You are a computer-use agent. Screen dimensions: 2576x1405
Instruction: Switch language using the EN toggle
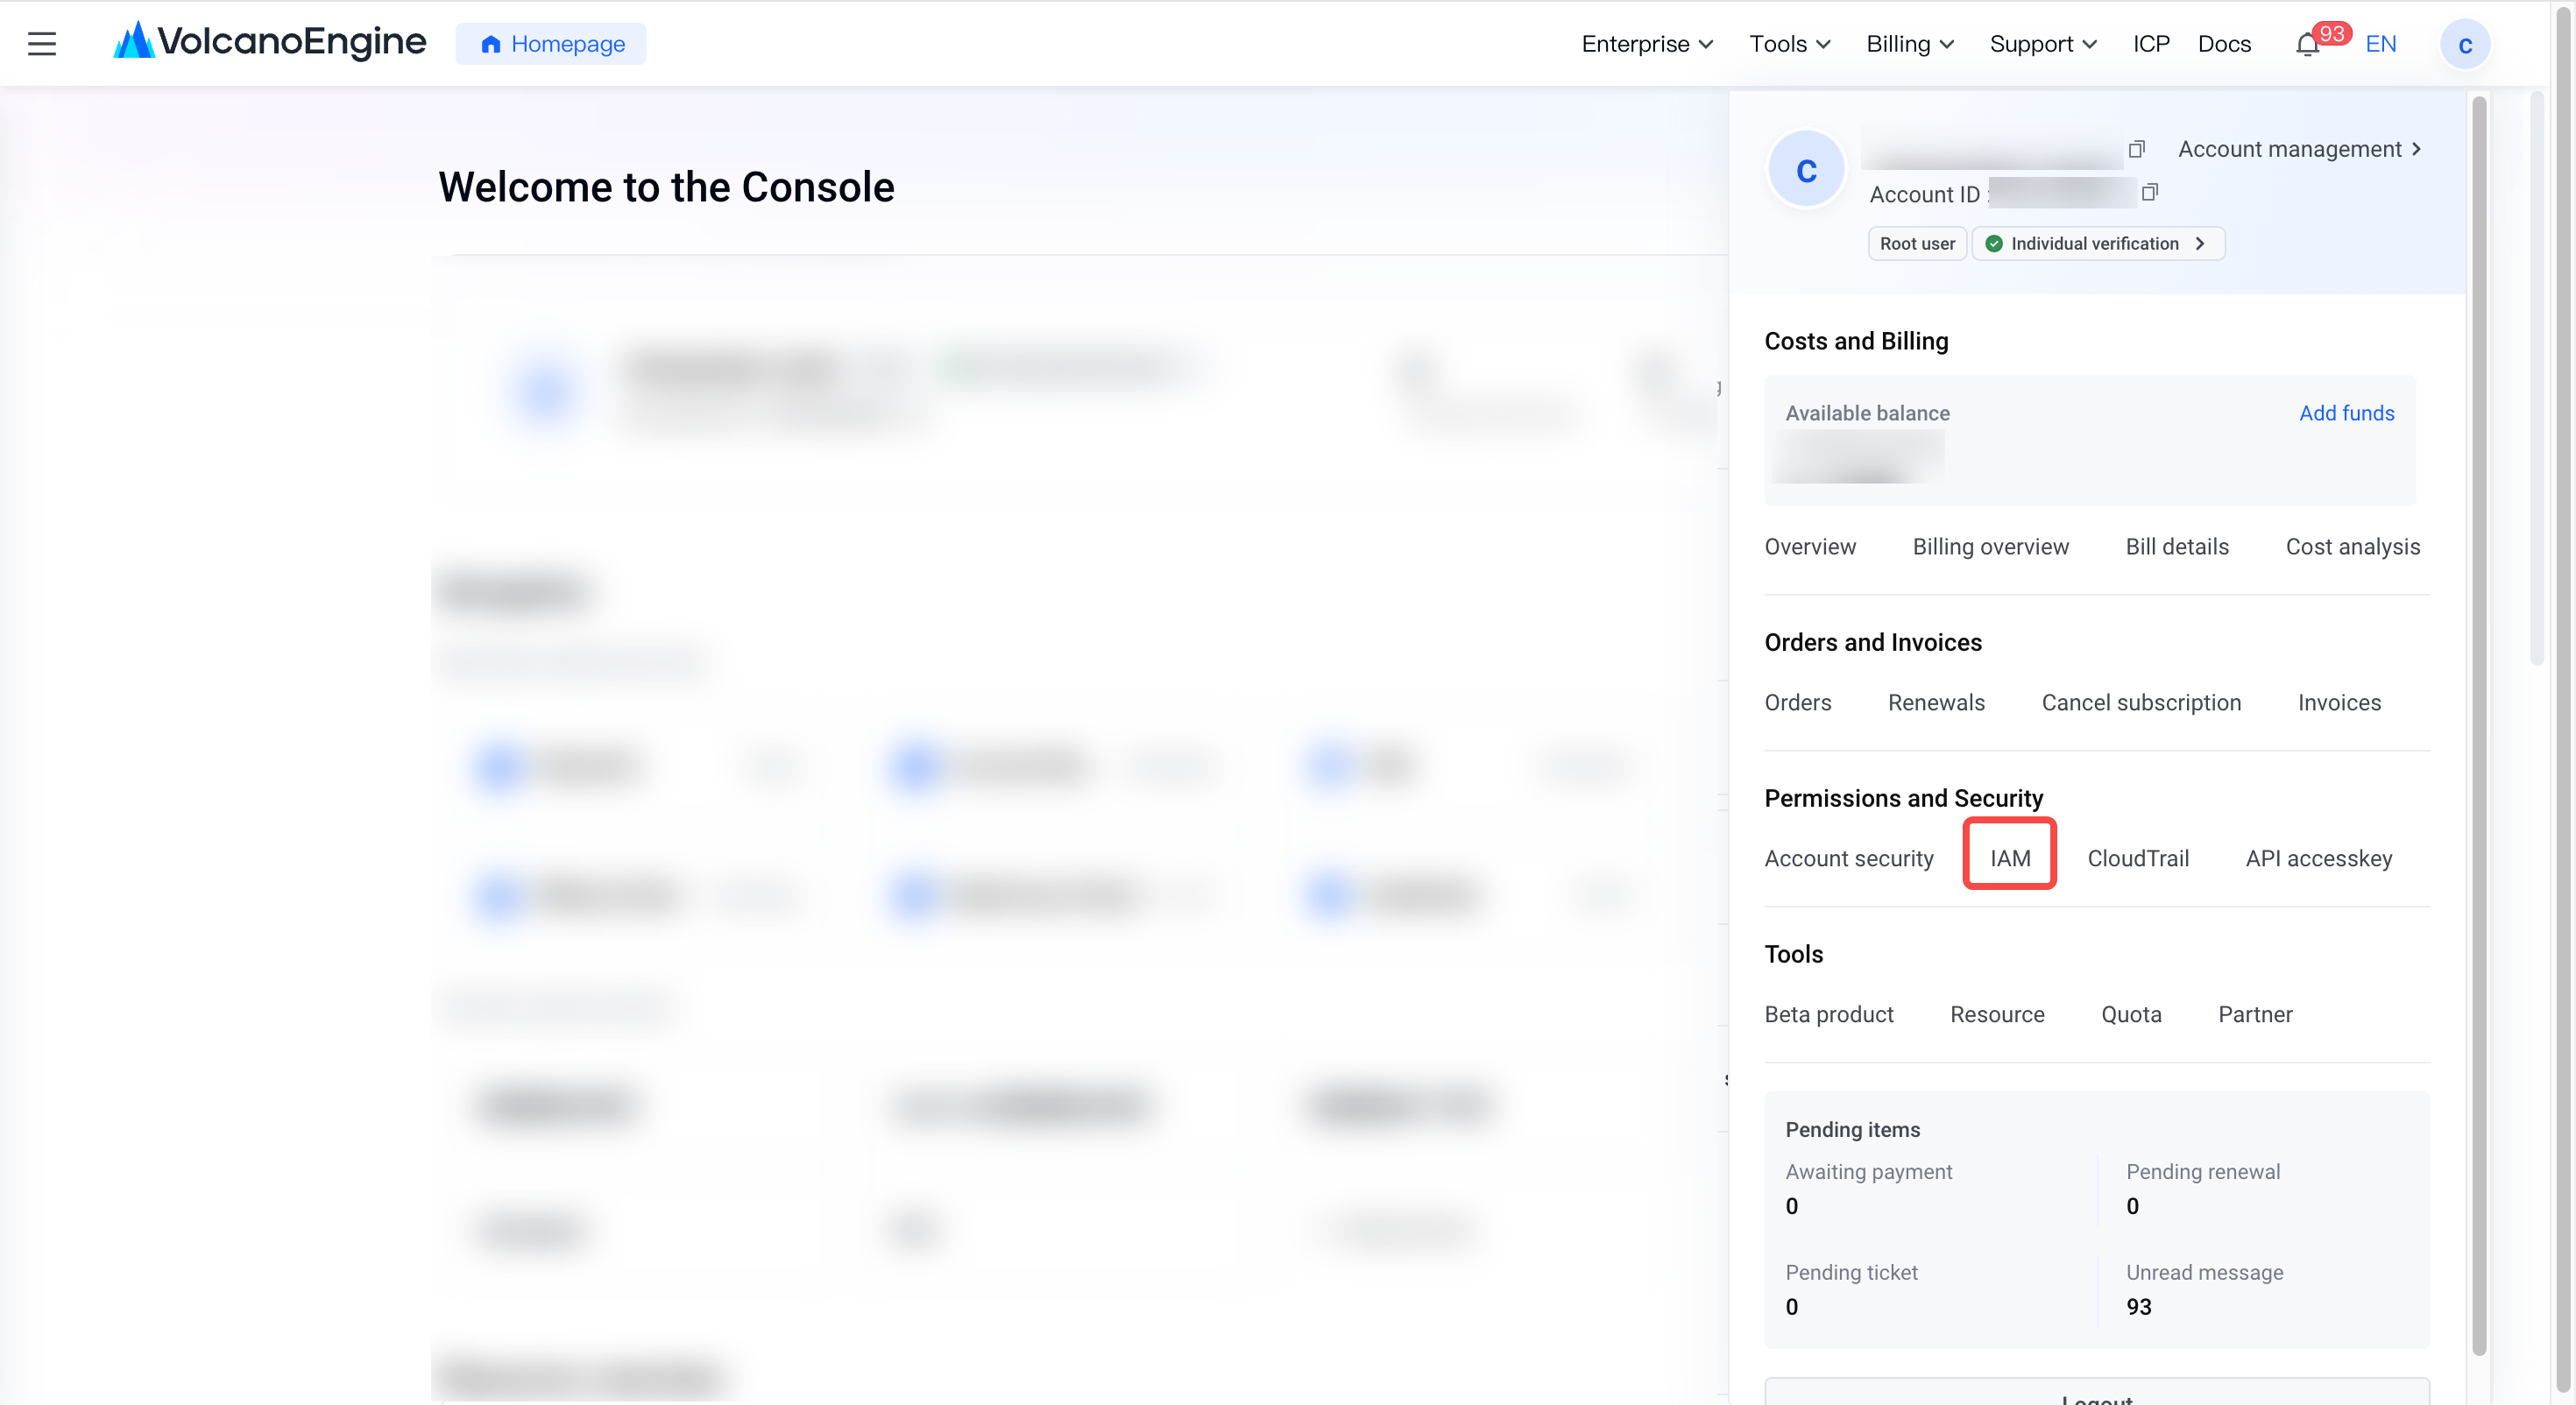[x=2380, y=44]
